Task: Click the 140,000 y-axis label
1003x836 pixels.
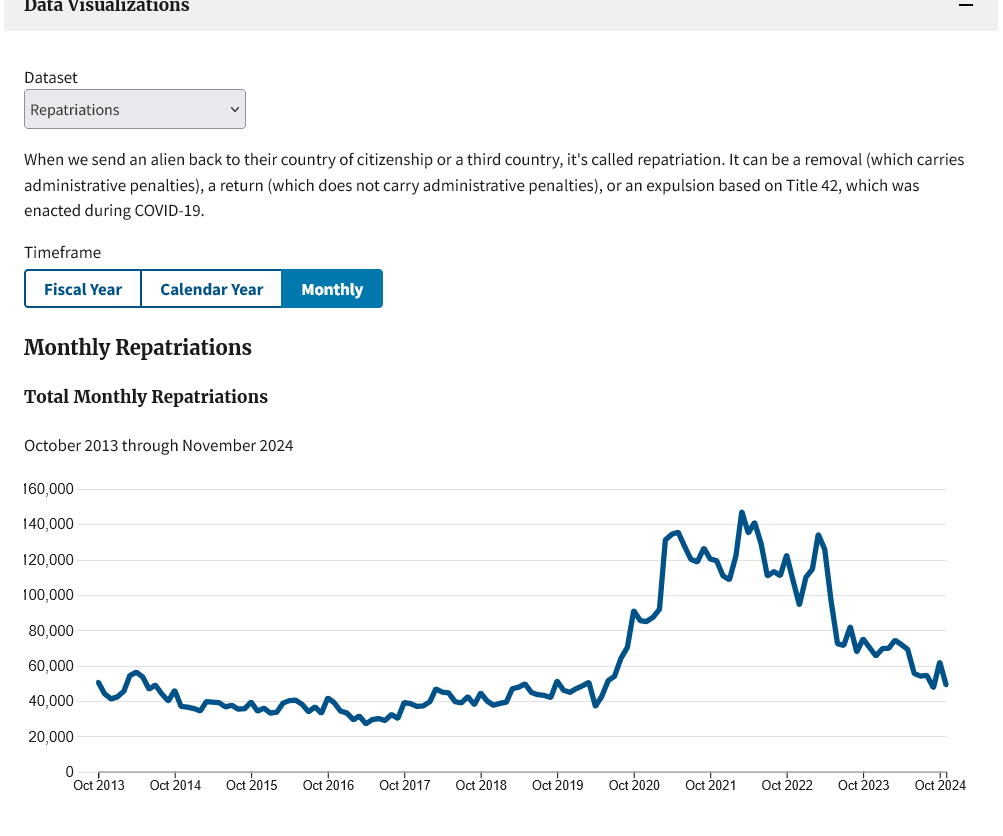Action: (x=49, y=524)
